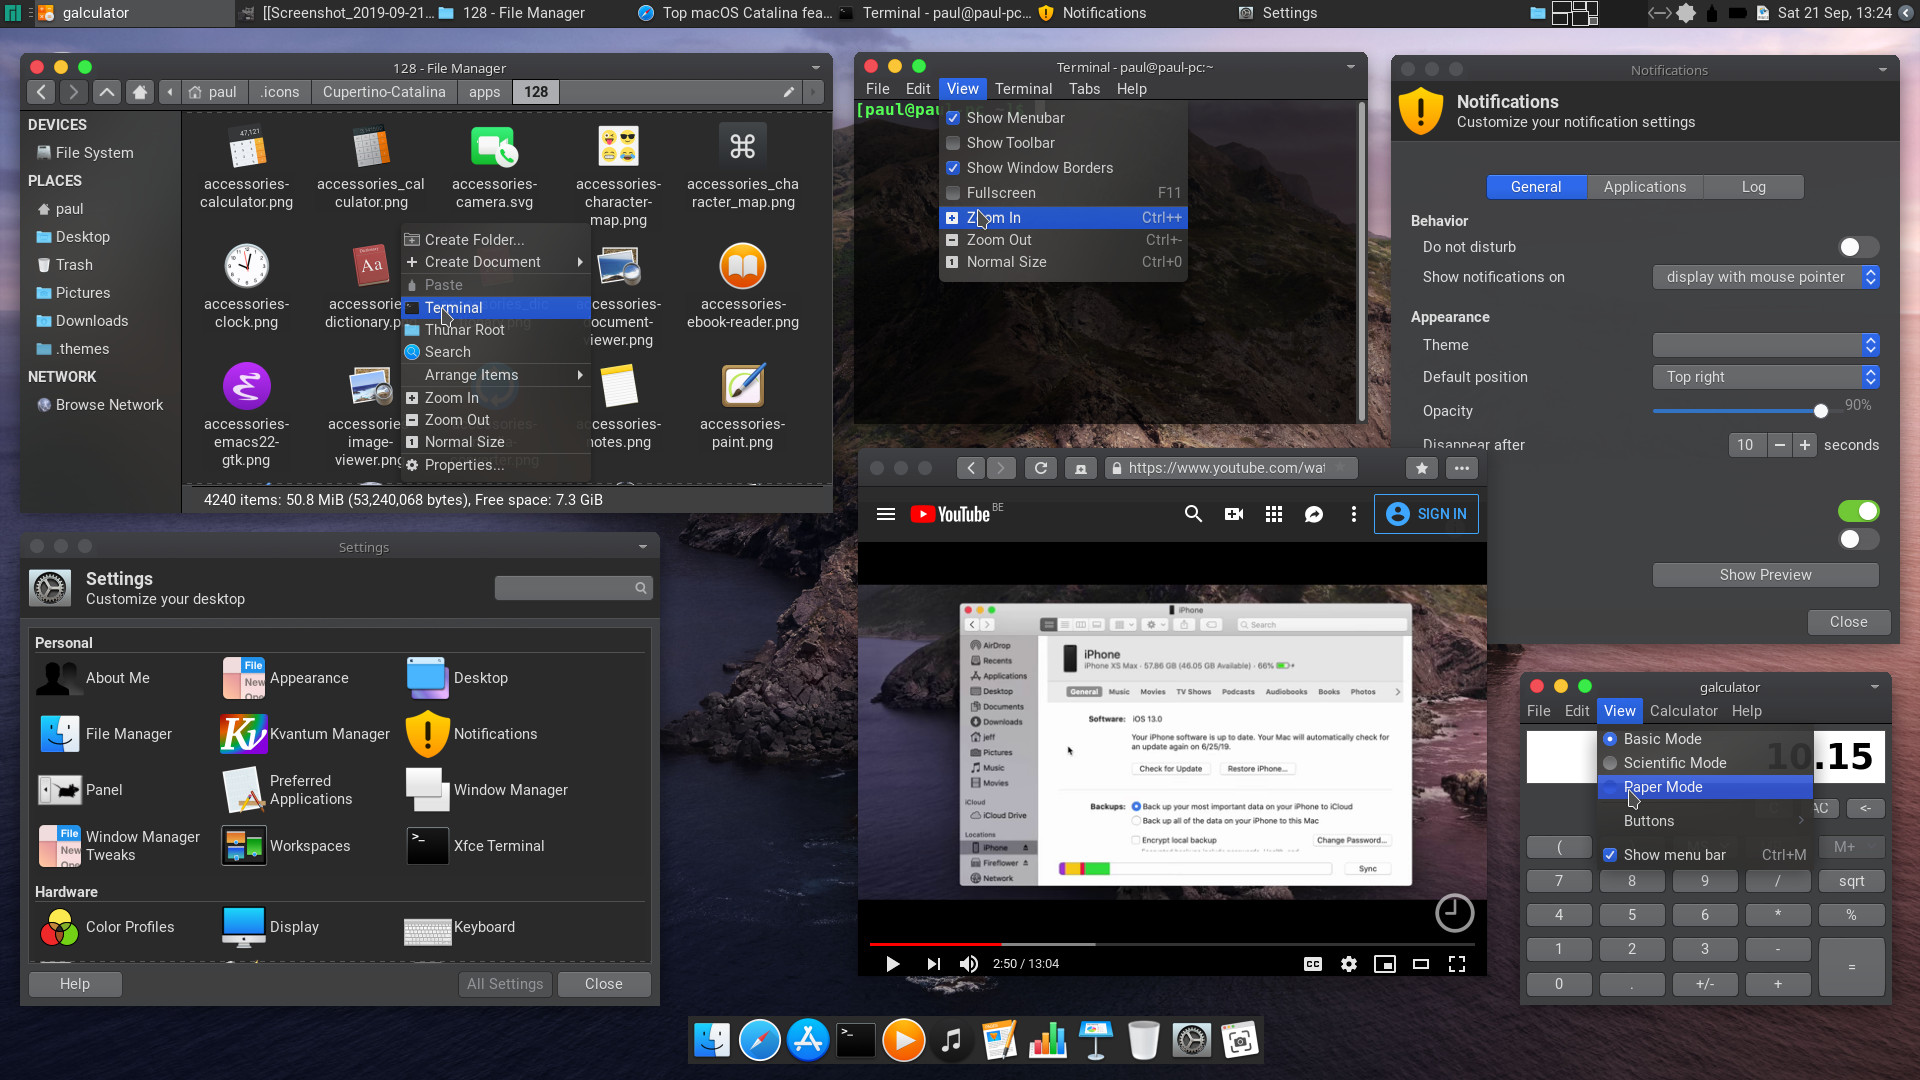The width and height of the screenshot is (1920, 1080).
Task: Open Xfce Terminal settings item
Action: pos(476,846)
